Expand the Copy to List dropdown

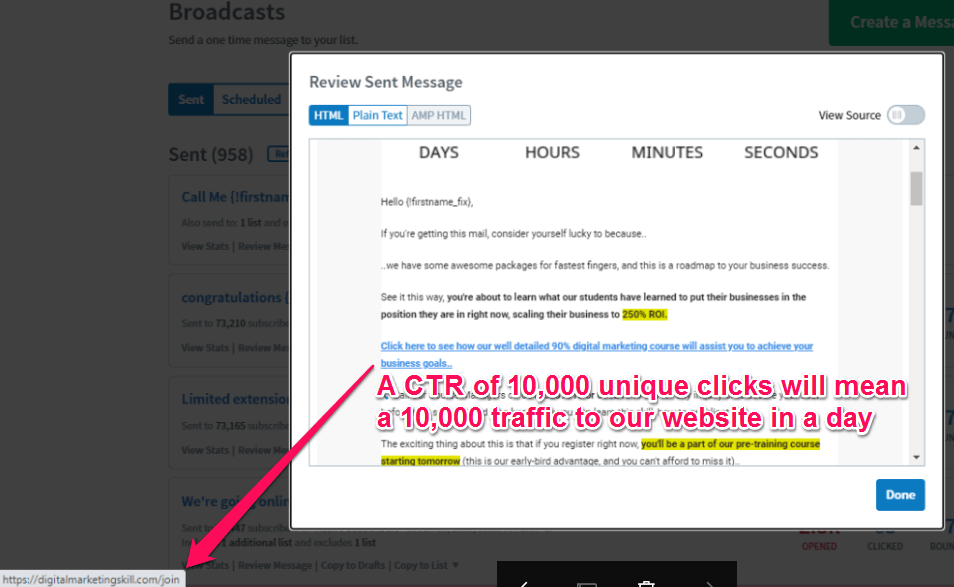(x=427, y=566)
